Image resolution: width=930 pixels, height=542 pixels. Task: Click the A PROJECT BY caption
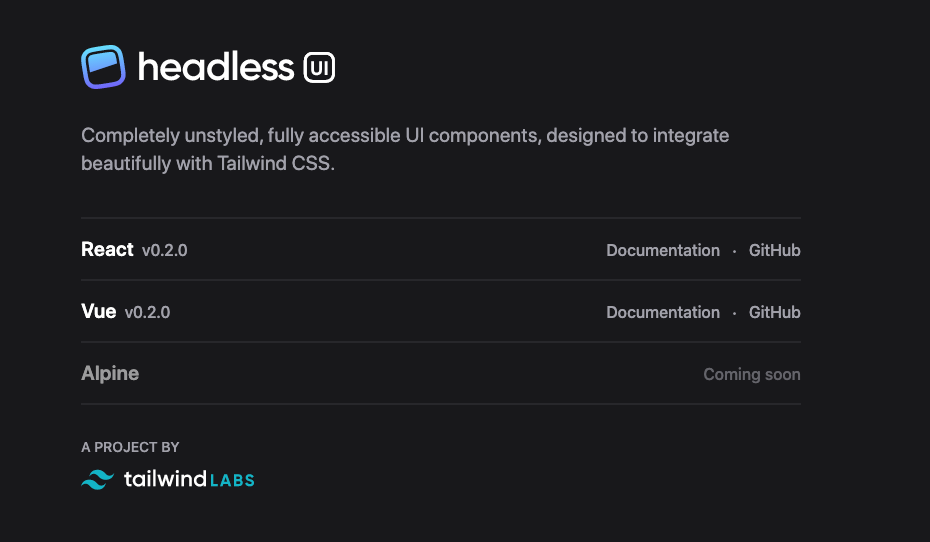point(130,447)
